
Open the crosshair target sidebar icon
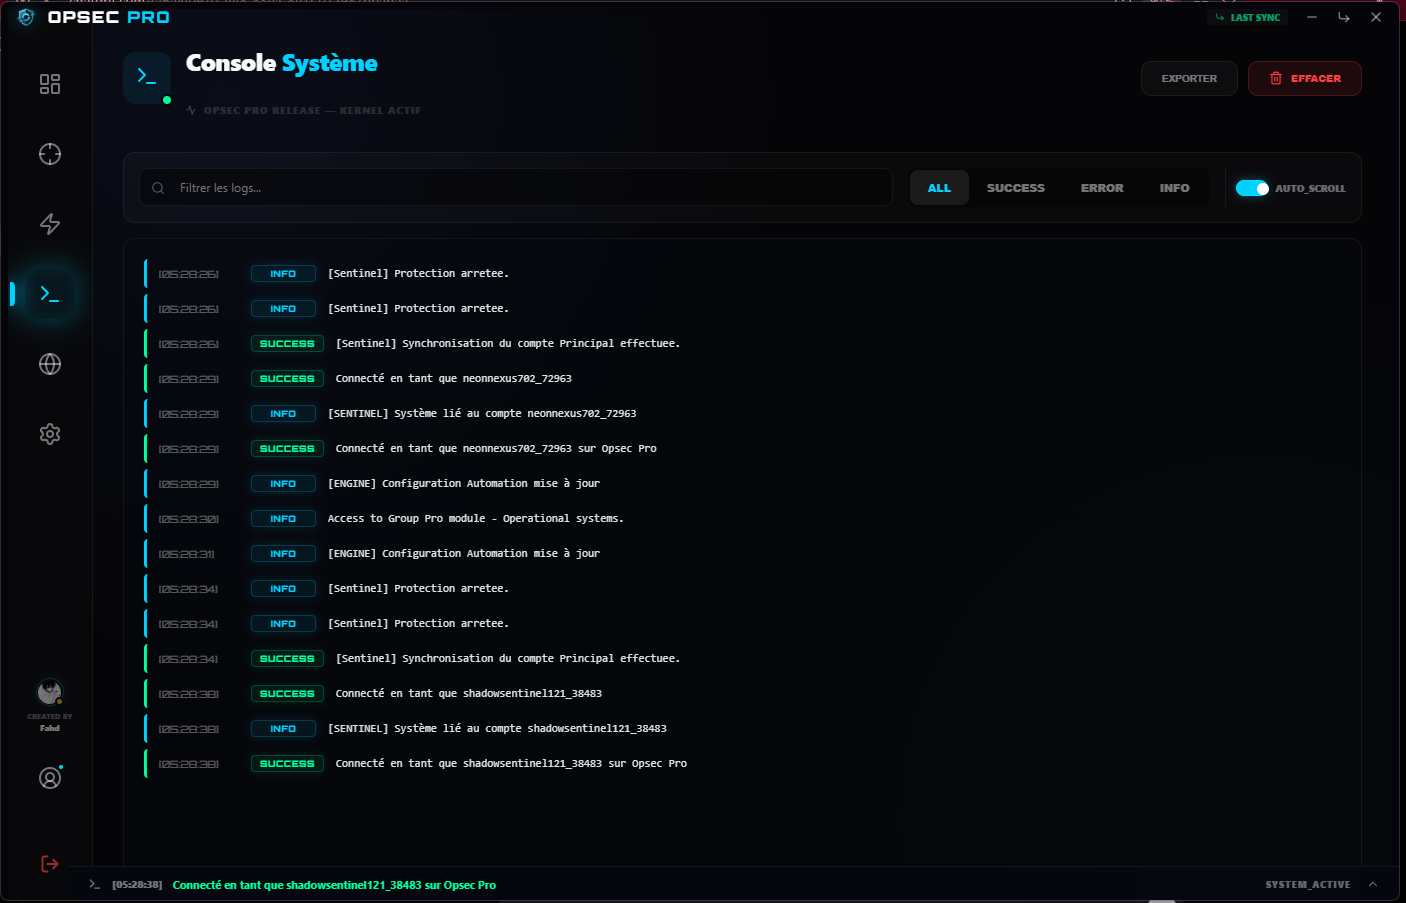(50, 154)
